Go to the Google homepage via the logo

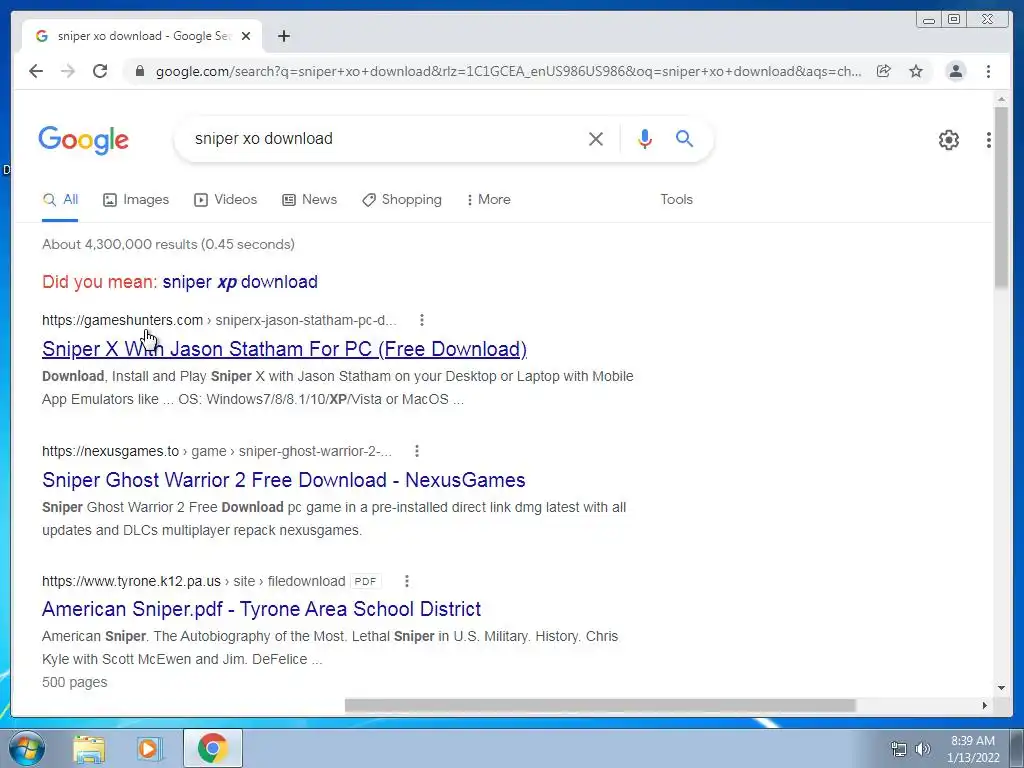[84, 140]
